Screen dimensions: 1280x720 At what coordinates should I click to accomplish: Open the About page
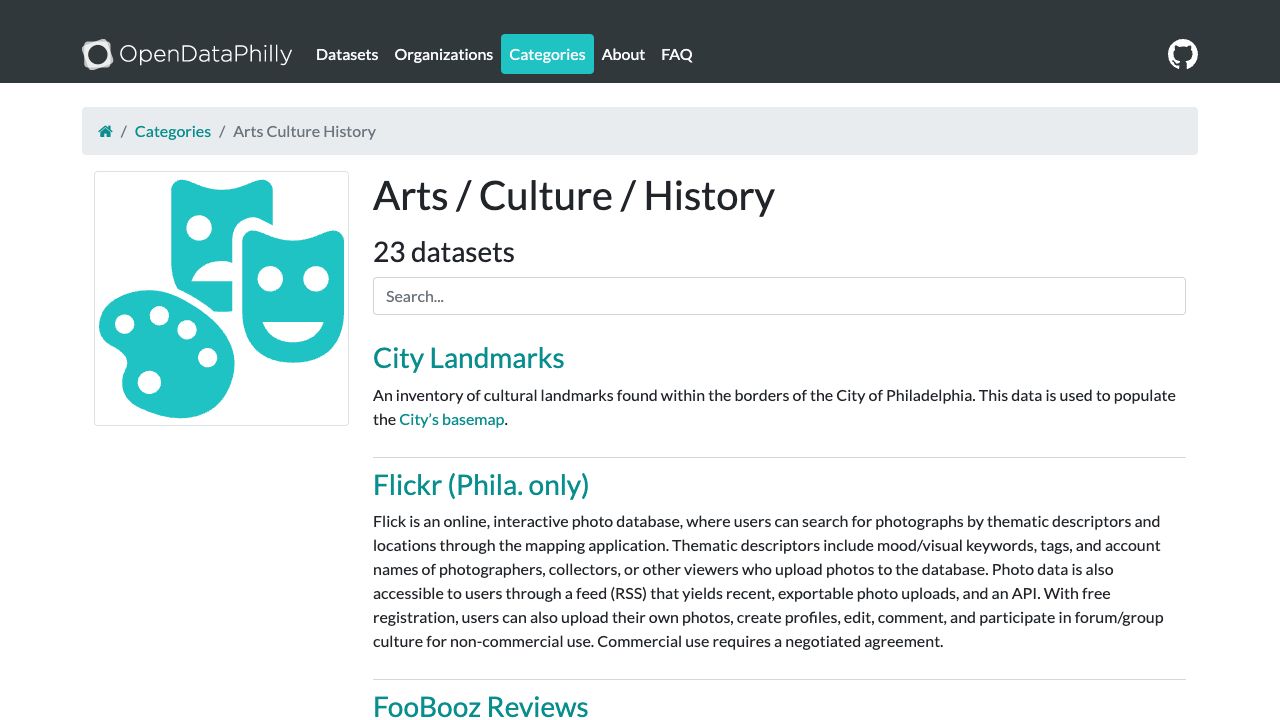coord(623,54)
